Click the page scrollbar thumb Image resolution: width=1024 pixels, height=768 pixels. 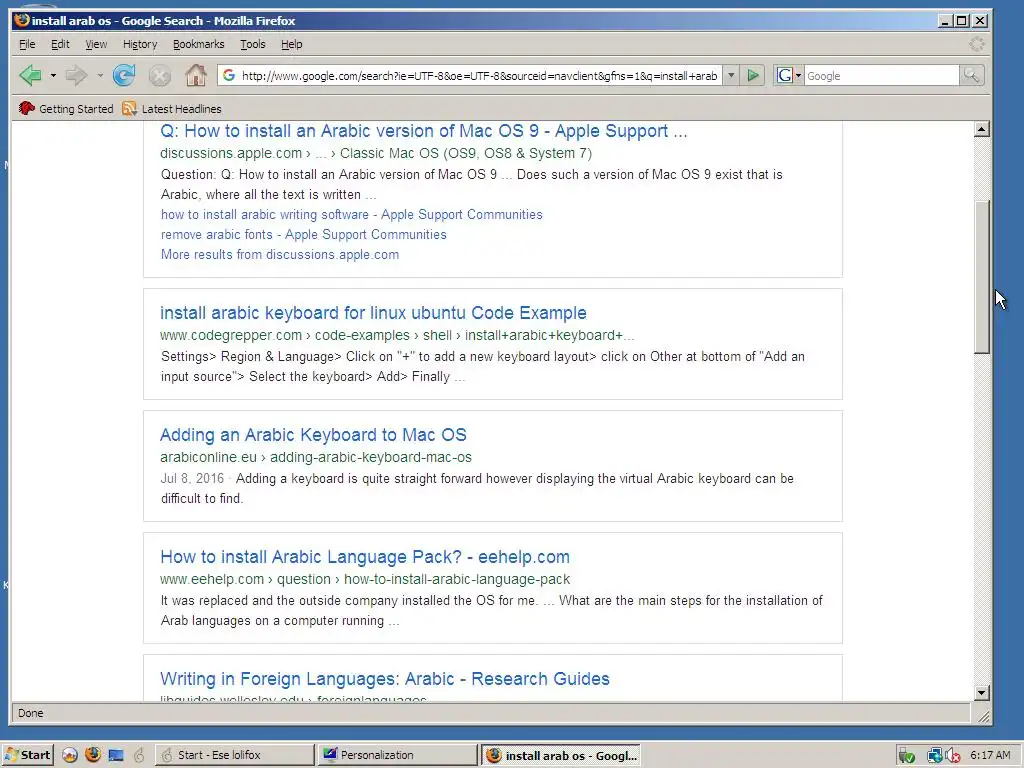click(x=982, y=277)
